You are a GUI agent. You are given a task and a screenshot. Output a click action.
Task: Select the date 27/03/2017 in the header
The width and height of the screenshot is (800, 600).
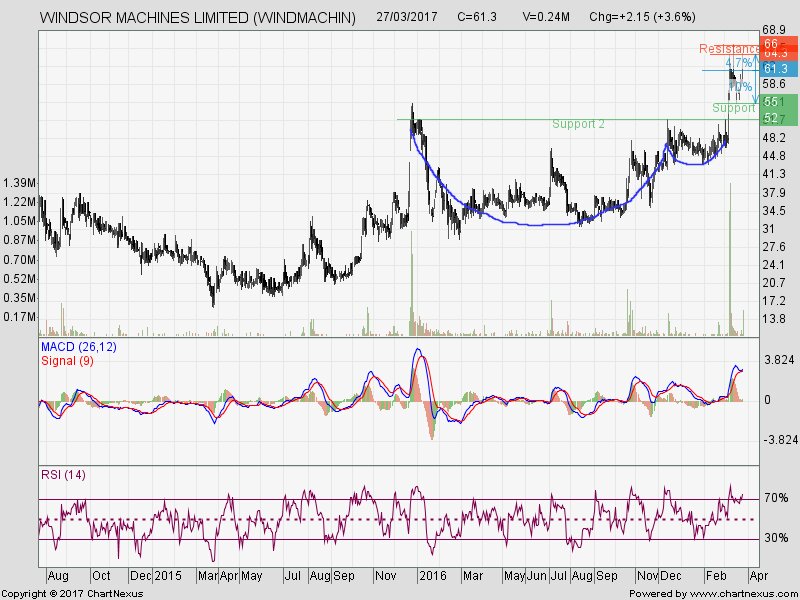407,17
